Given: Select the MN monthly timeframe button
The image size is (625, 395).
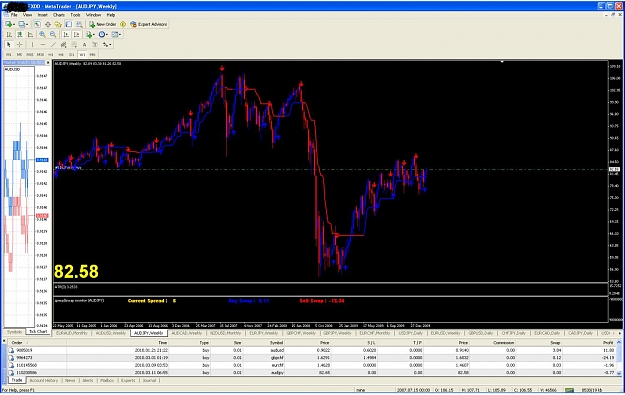Looking at the screenshot, I should point(92,54).
